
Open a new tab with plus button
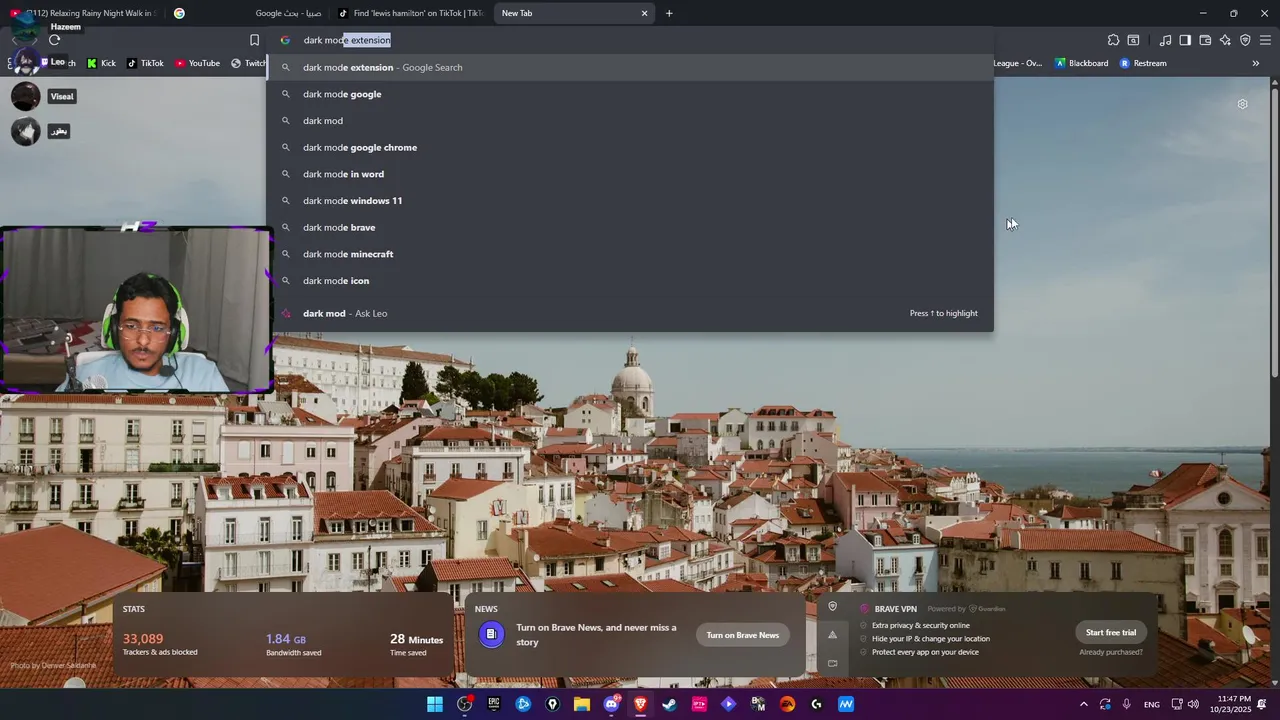pos(669,13)
